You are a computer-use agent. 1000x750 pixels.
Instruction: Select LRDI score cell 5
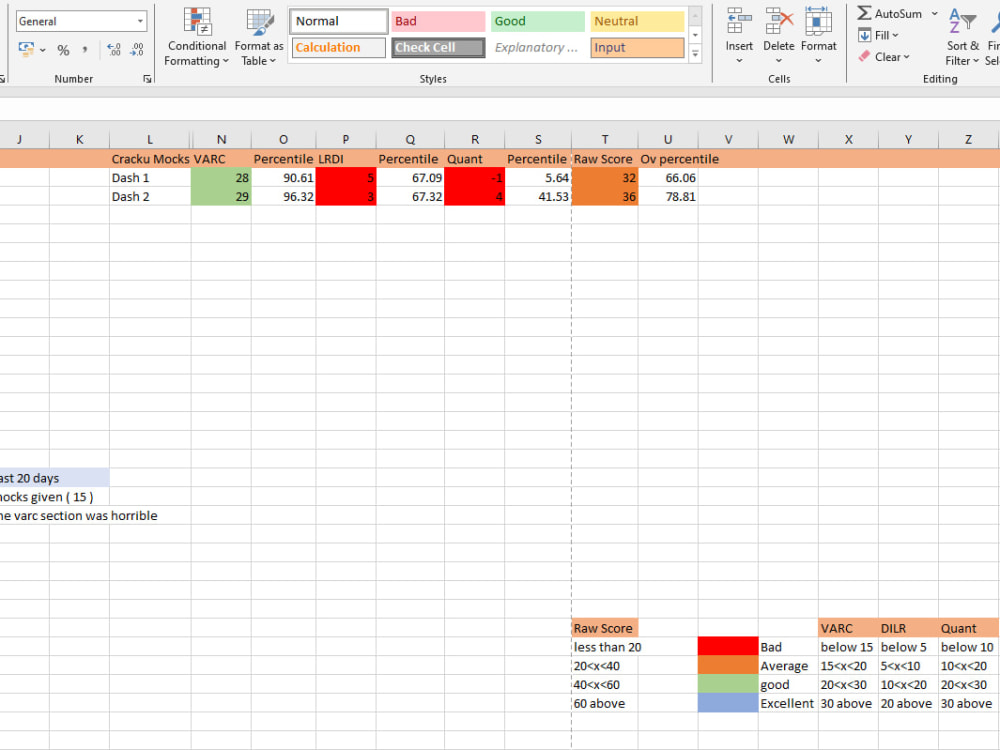click(x=346, y=178)
